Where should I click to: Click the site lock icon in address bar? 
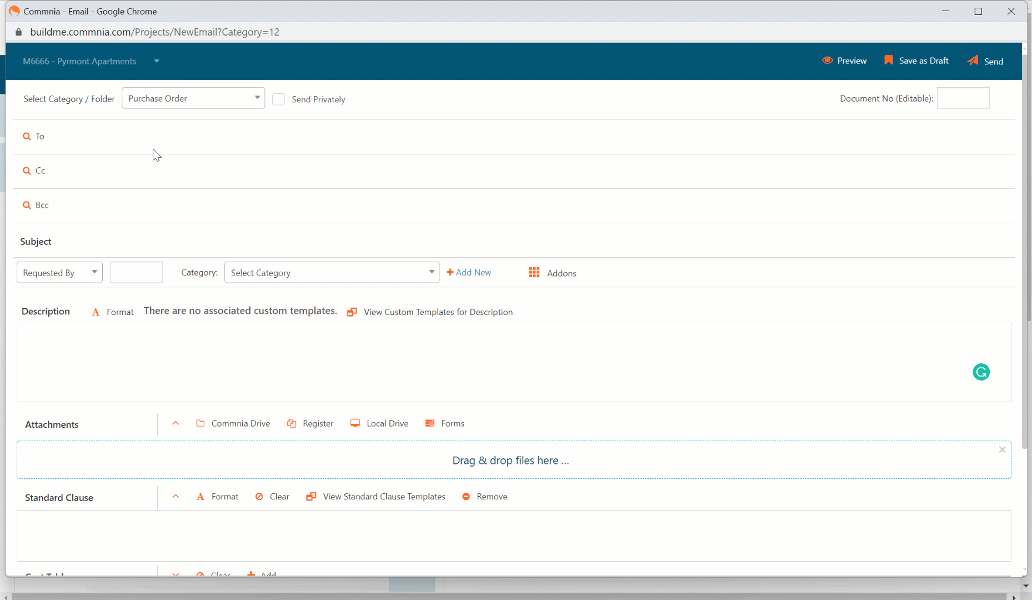(x=18, y=32)
